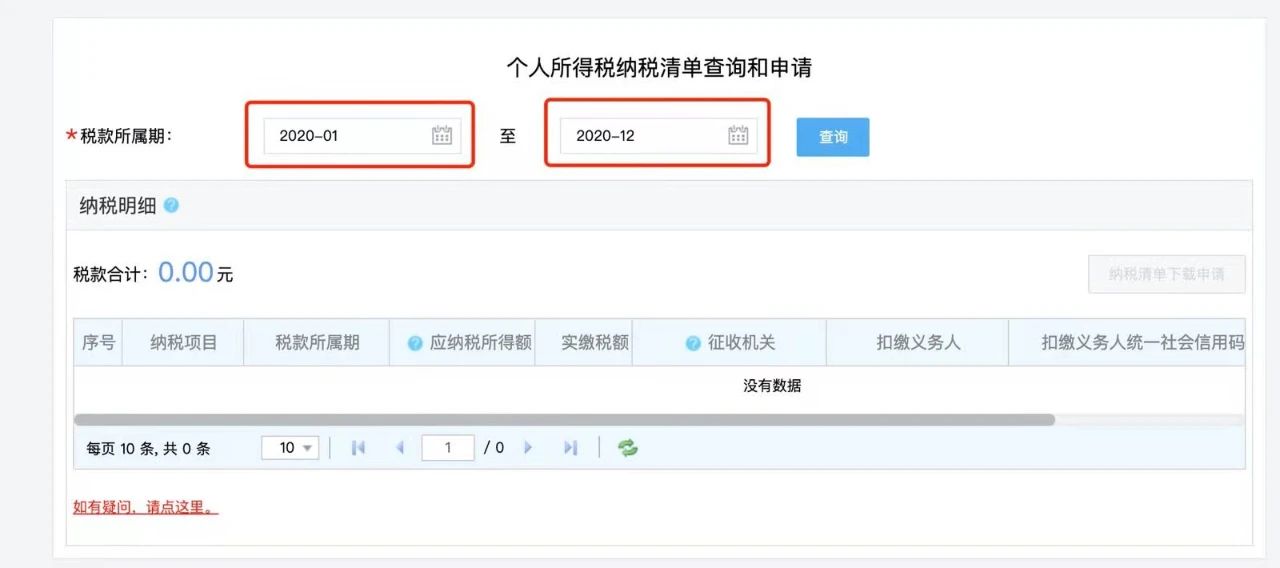Go to next page of results

point(528,448)
